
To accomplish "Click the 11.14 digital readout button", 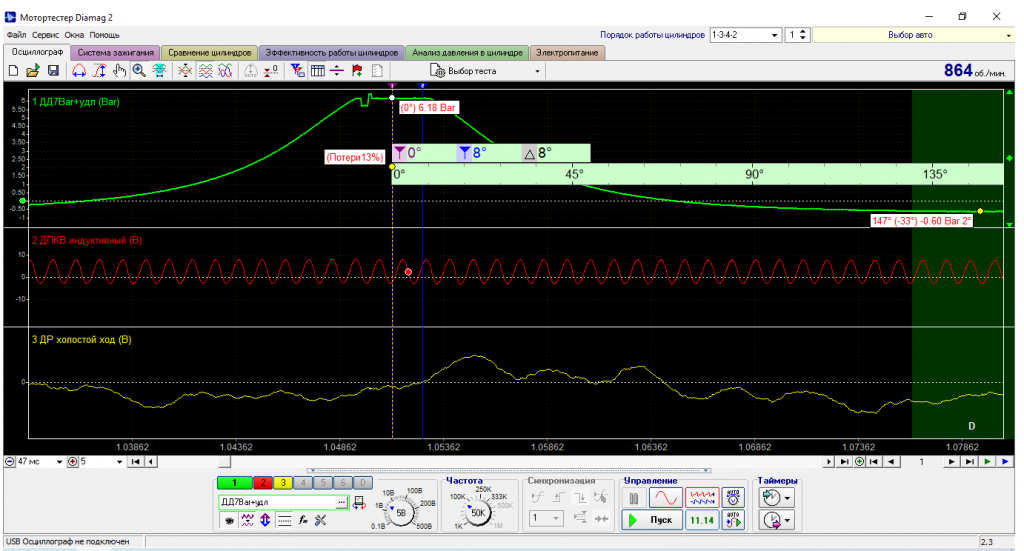I will click(x=702, y=520).
